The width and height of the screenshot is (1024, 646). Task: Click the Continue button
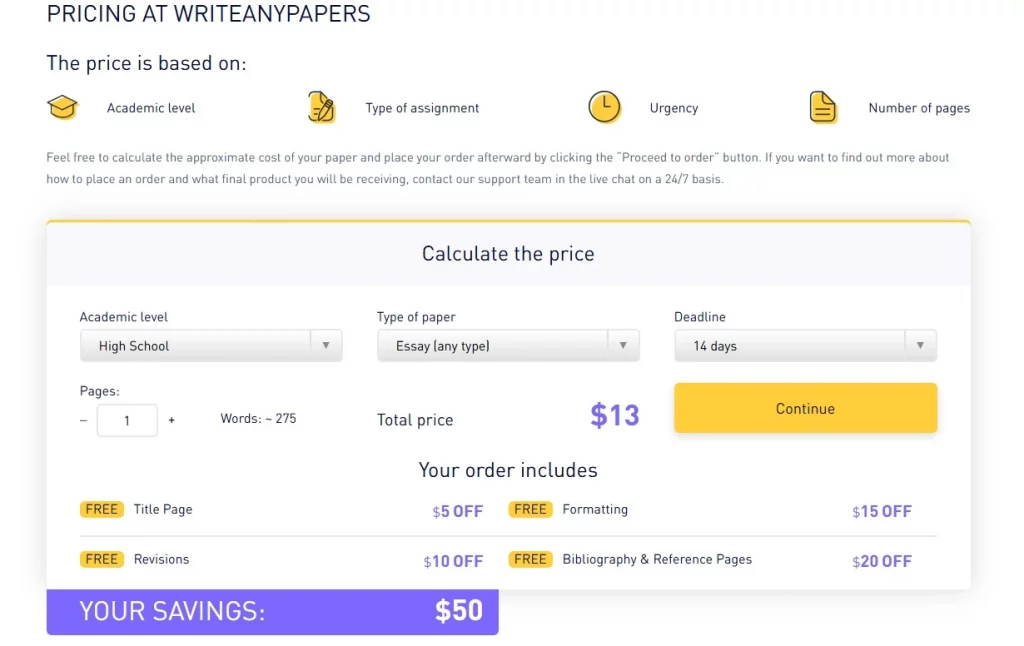805,408
